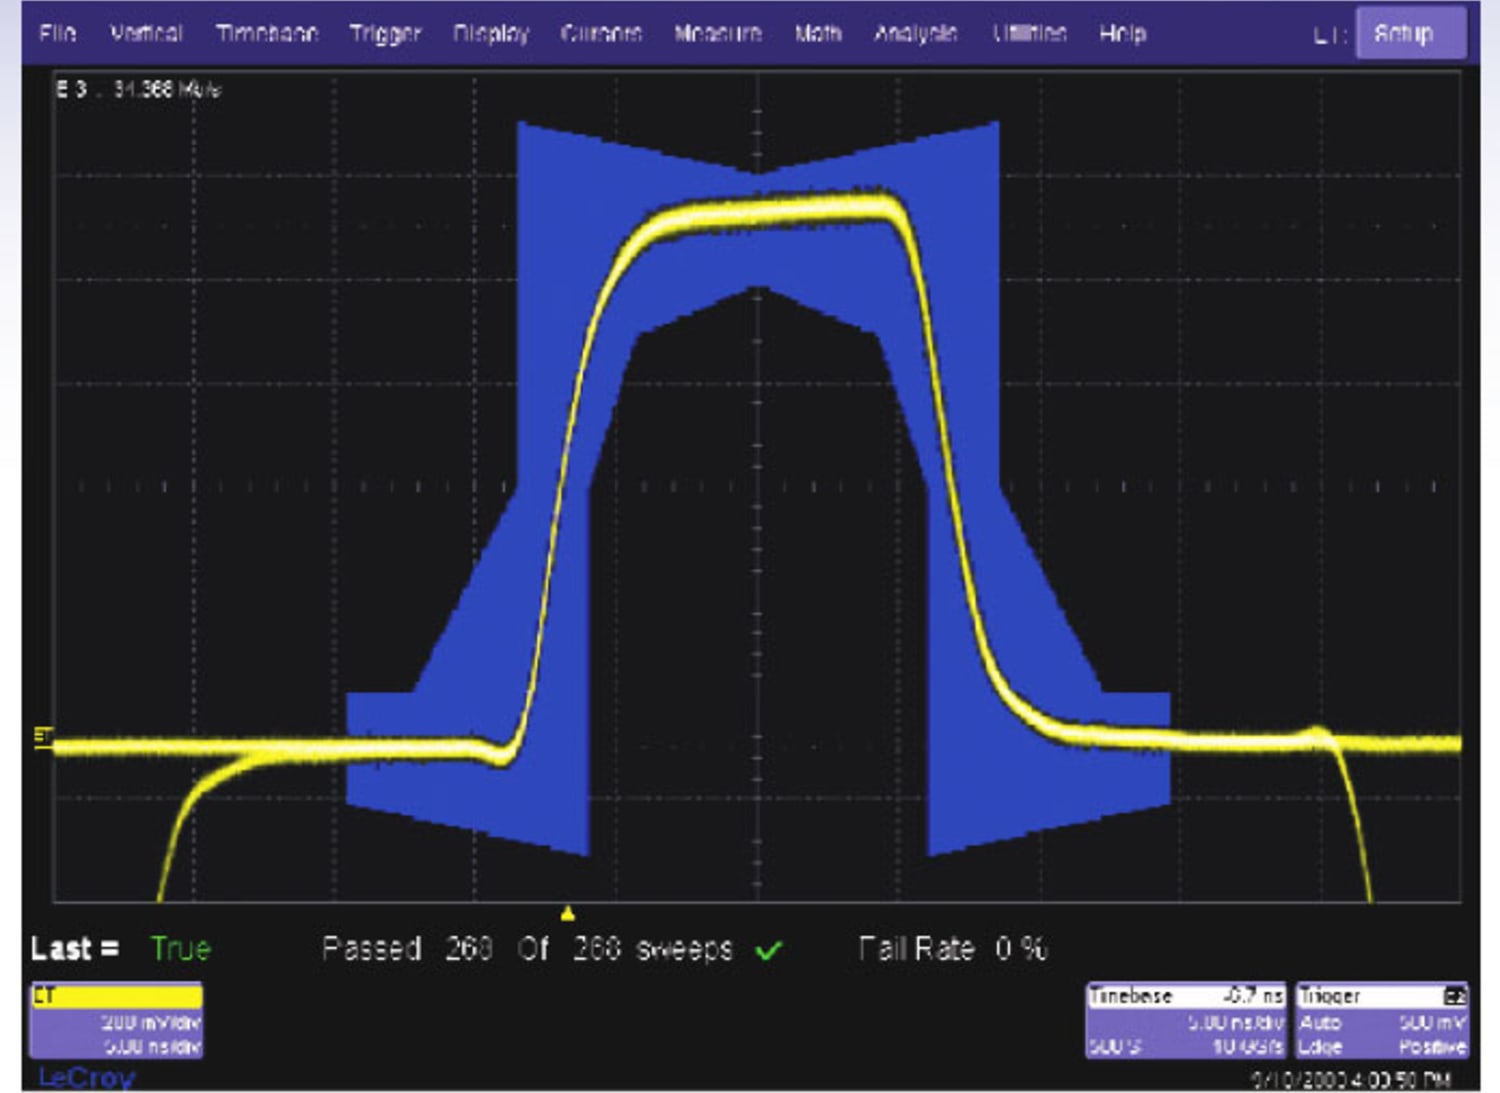
Task: Open the Timebase menu
Action: pos(267,33)
